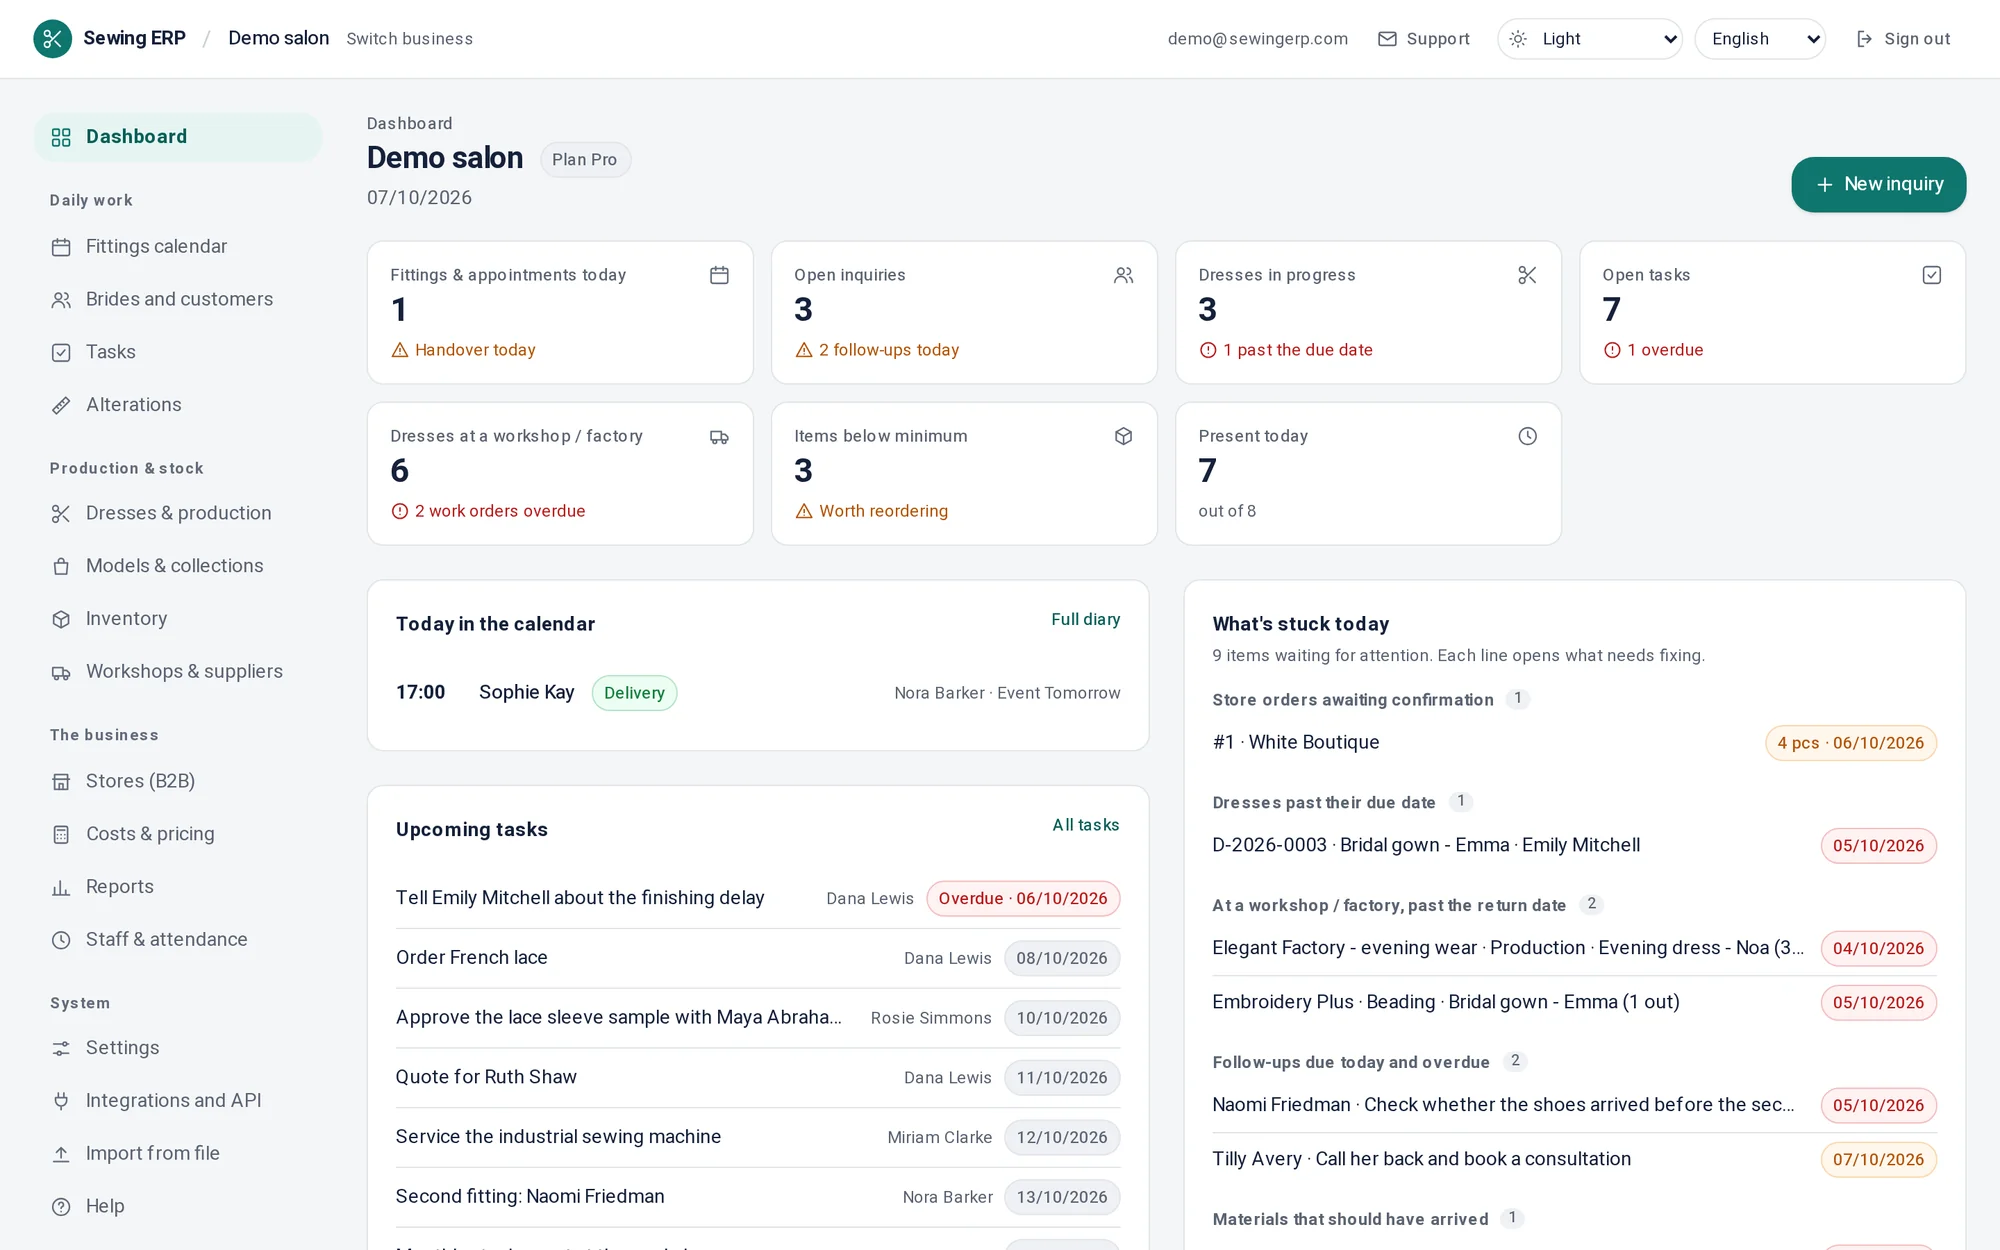Click the Stores (B2B) storefront icon
Viewport: 2000px width, 1250px height.
(61, 782)
